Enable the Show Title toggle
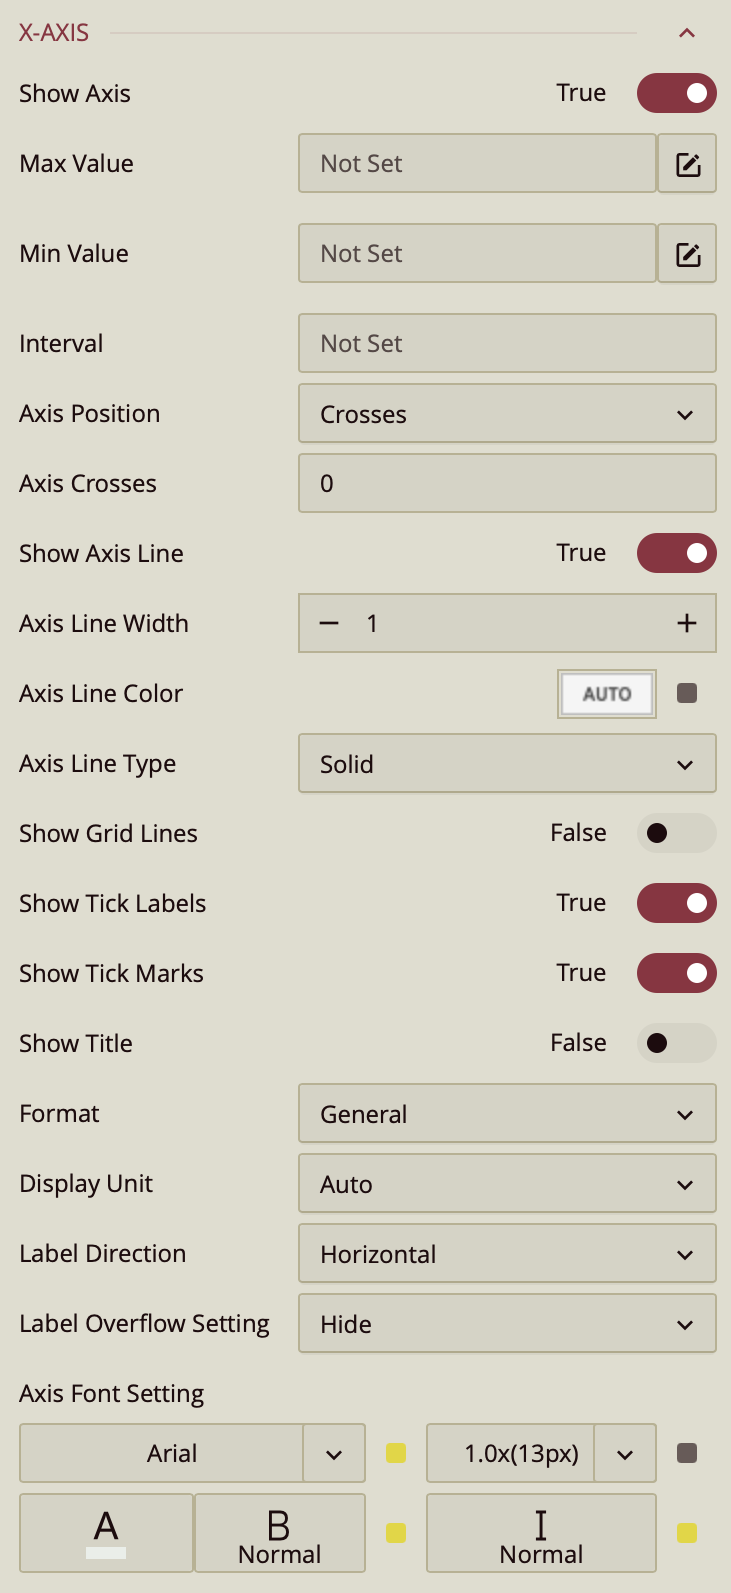 tap(677, 1043)
